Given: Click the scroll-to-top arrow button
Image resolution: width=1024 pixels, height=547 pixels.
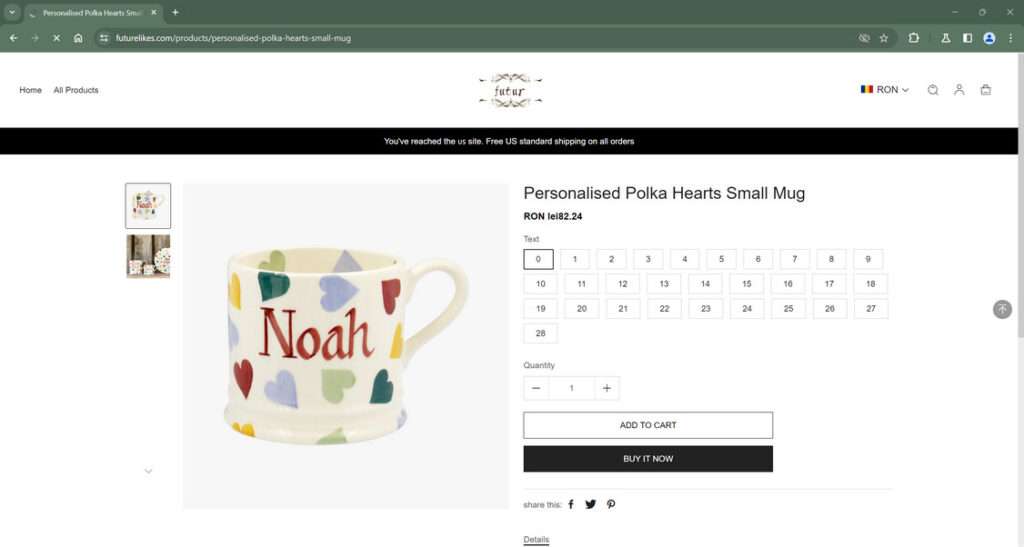Looking at the screenshot, I should click(1002, 309).
